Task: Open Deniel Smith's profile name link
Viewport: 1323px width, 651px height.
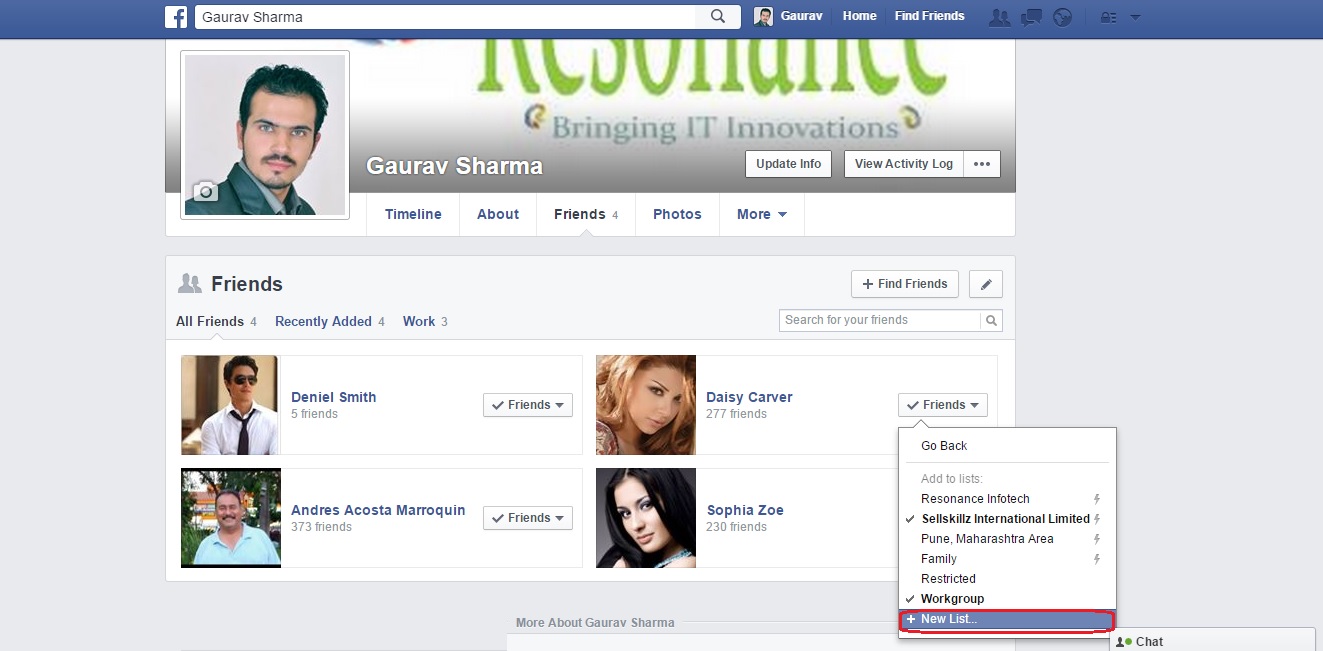Action: 334,397
